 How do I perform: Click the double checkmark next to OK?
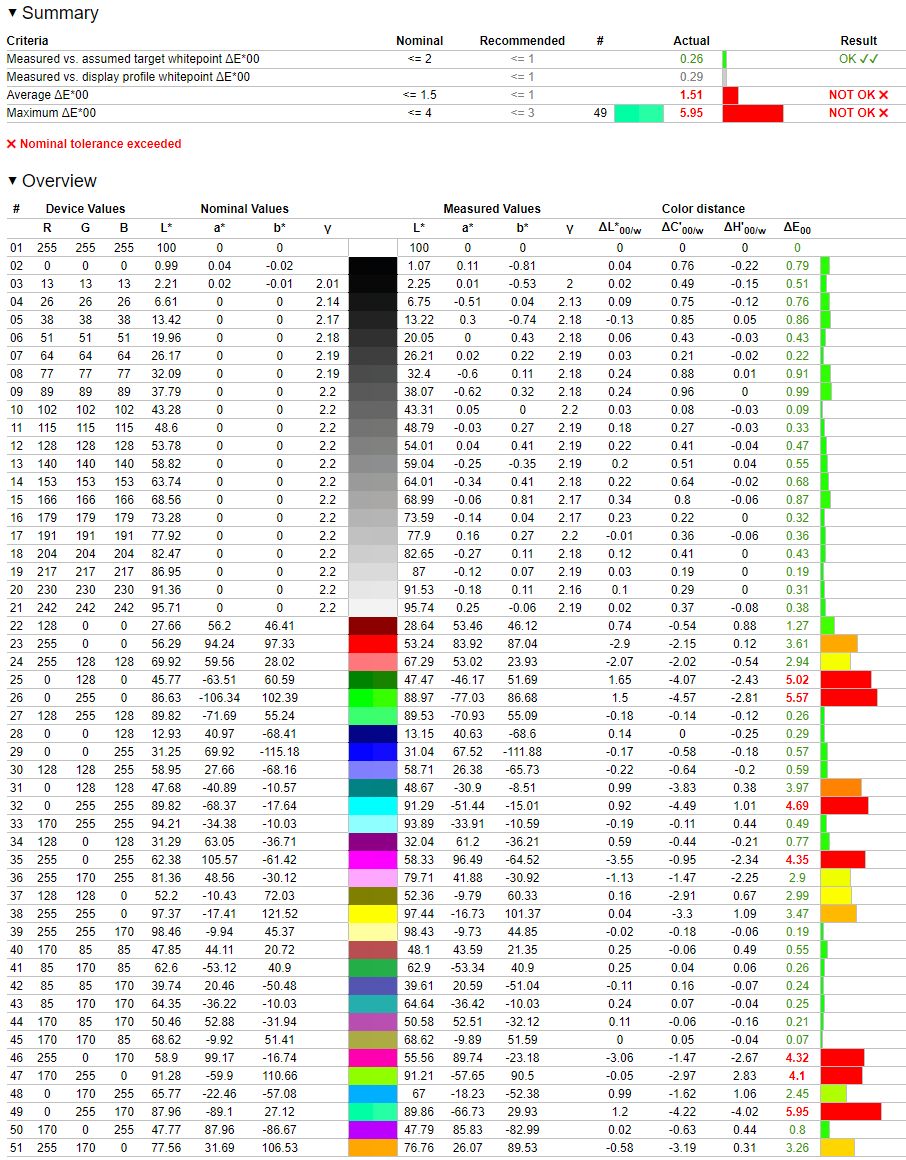pos(869,58)
